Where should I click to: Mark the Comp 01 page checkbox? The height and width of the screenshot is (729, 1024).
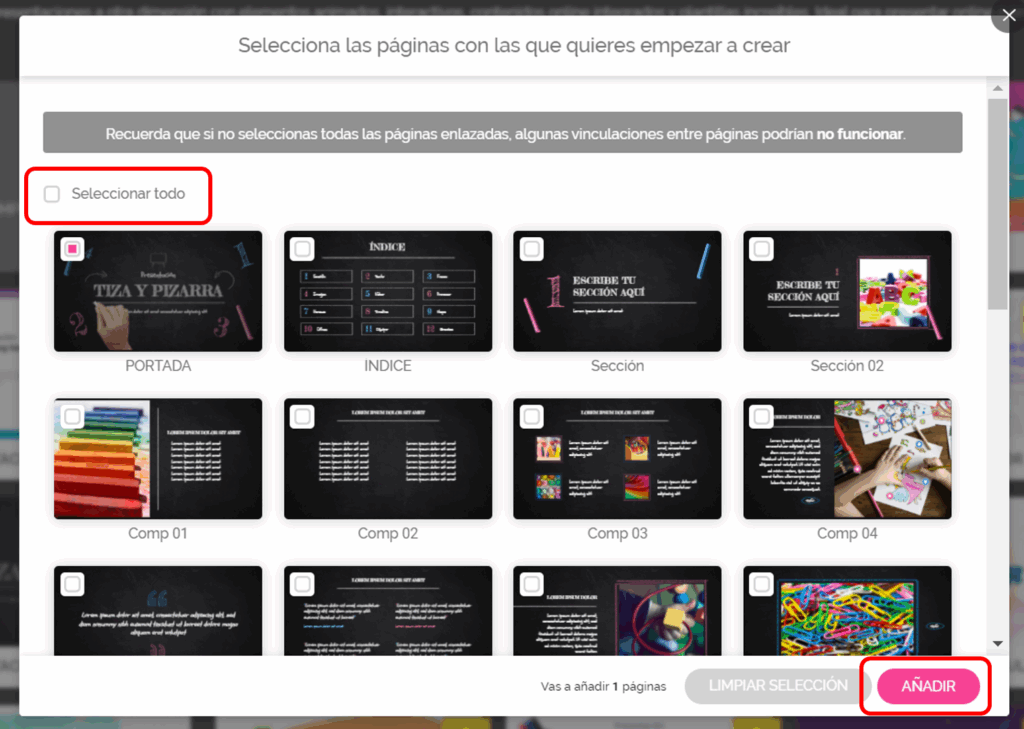(72, 415)
